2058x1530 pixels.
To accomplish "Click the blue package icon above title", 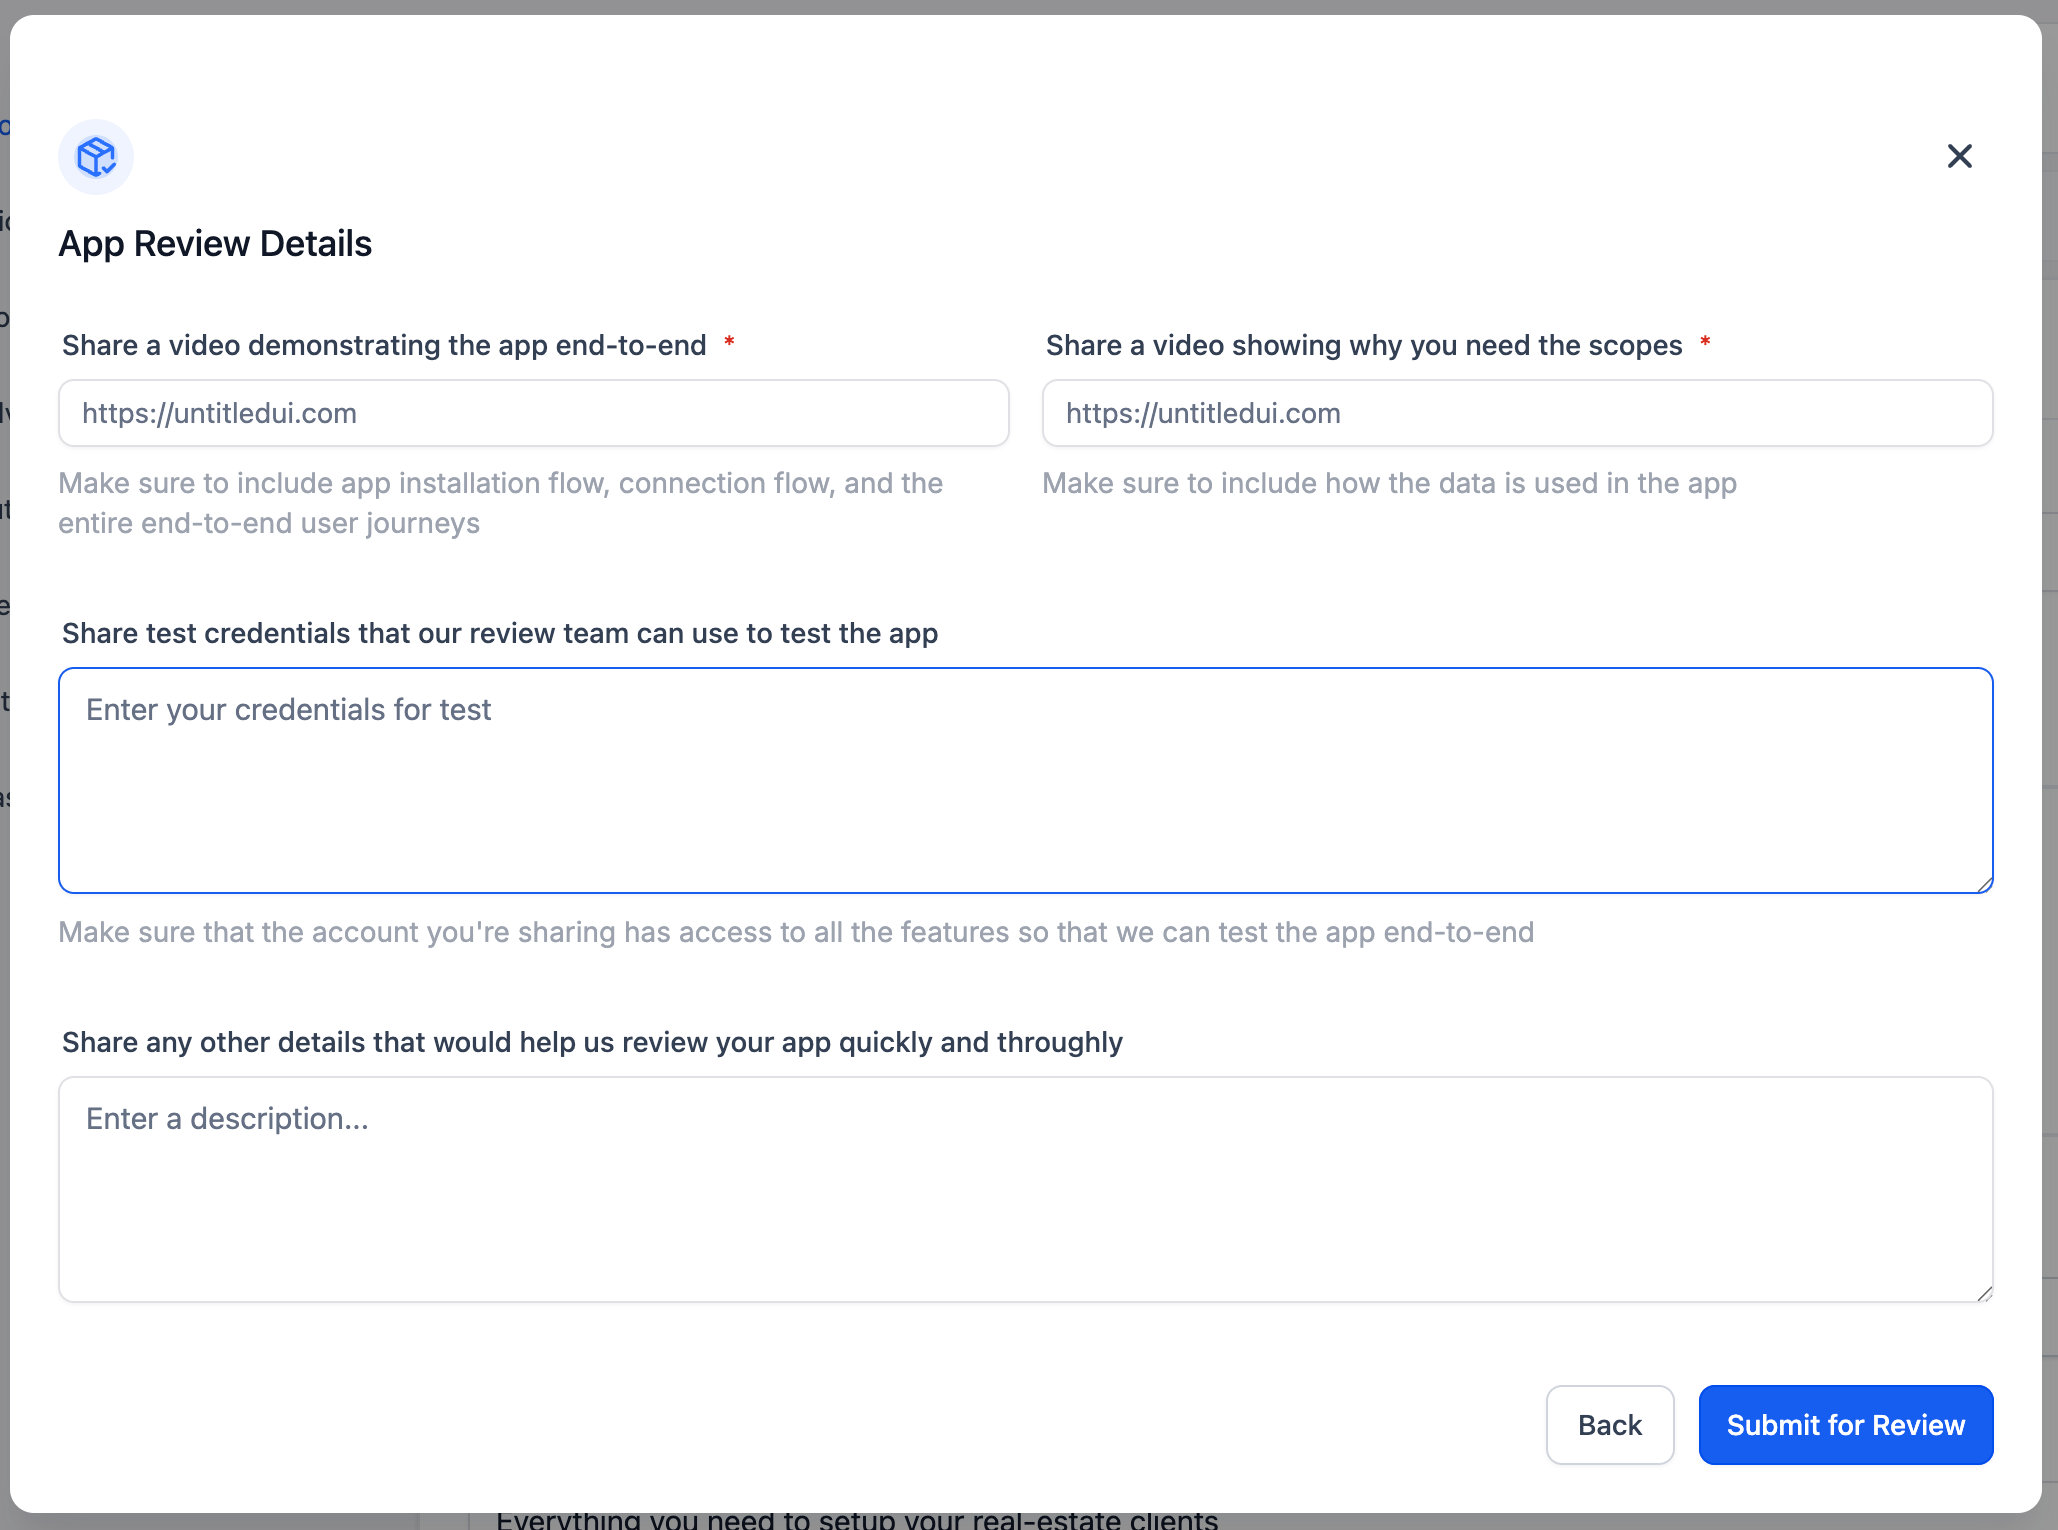I will (x=96, y=157).
